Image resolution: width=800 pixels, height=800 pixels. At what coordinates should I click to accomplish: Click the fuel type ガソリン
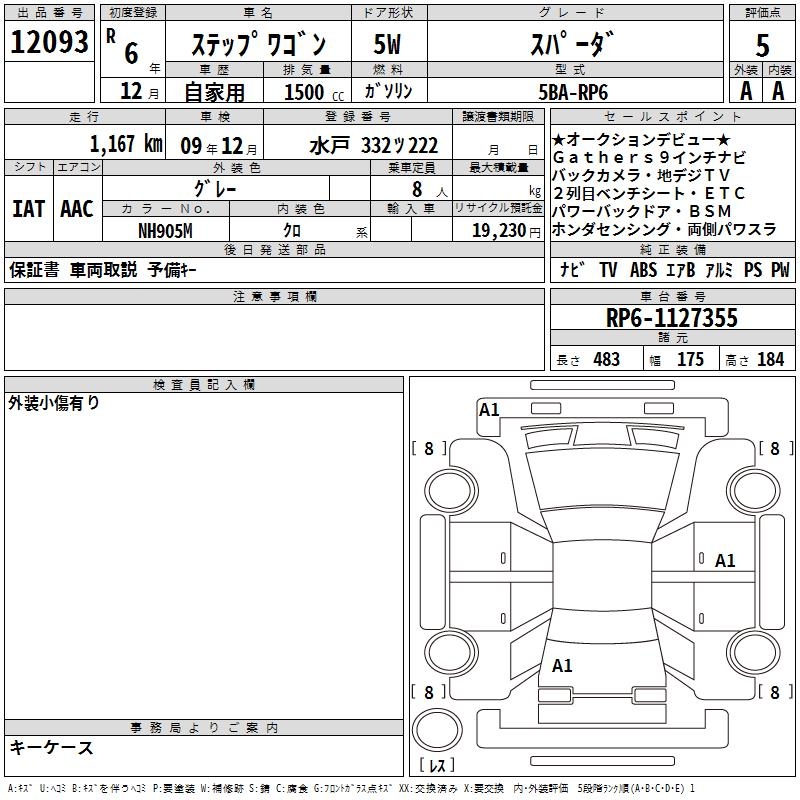[x=388, y=91]
